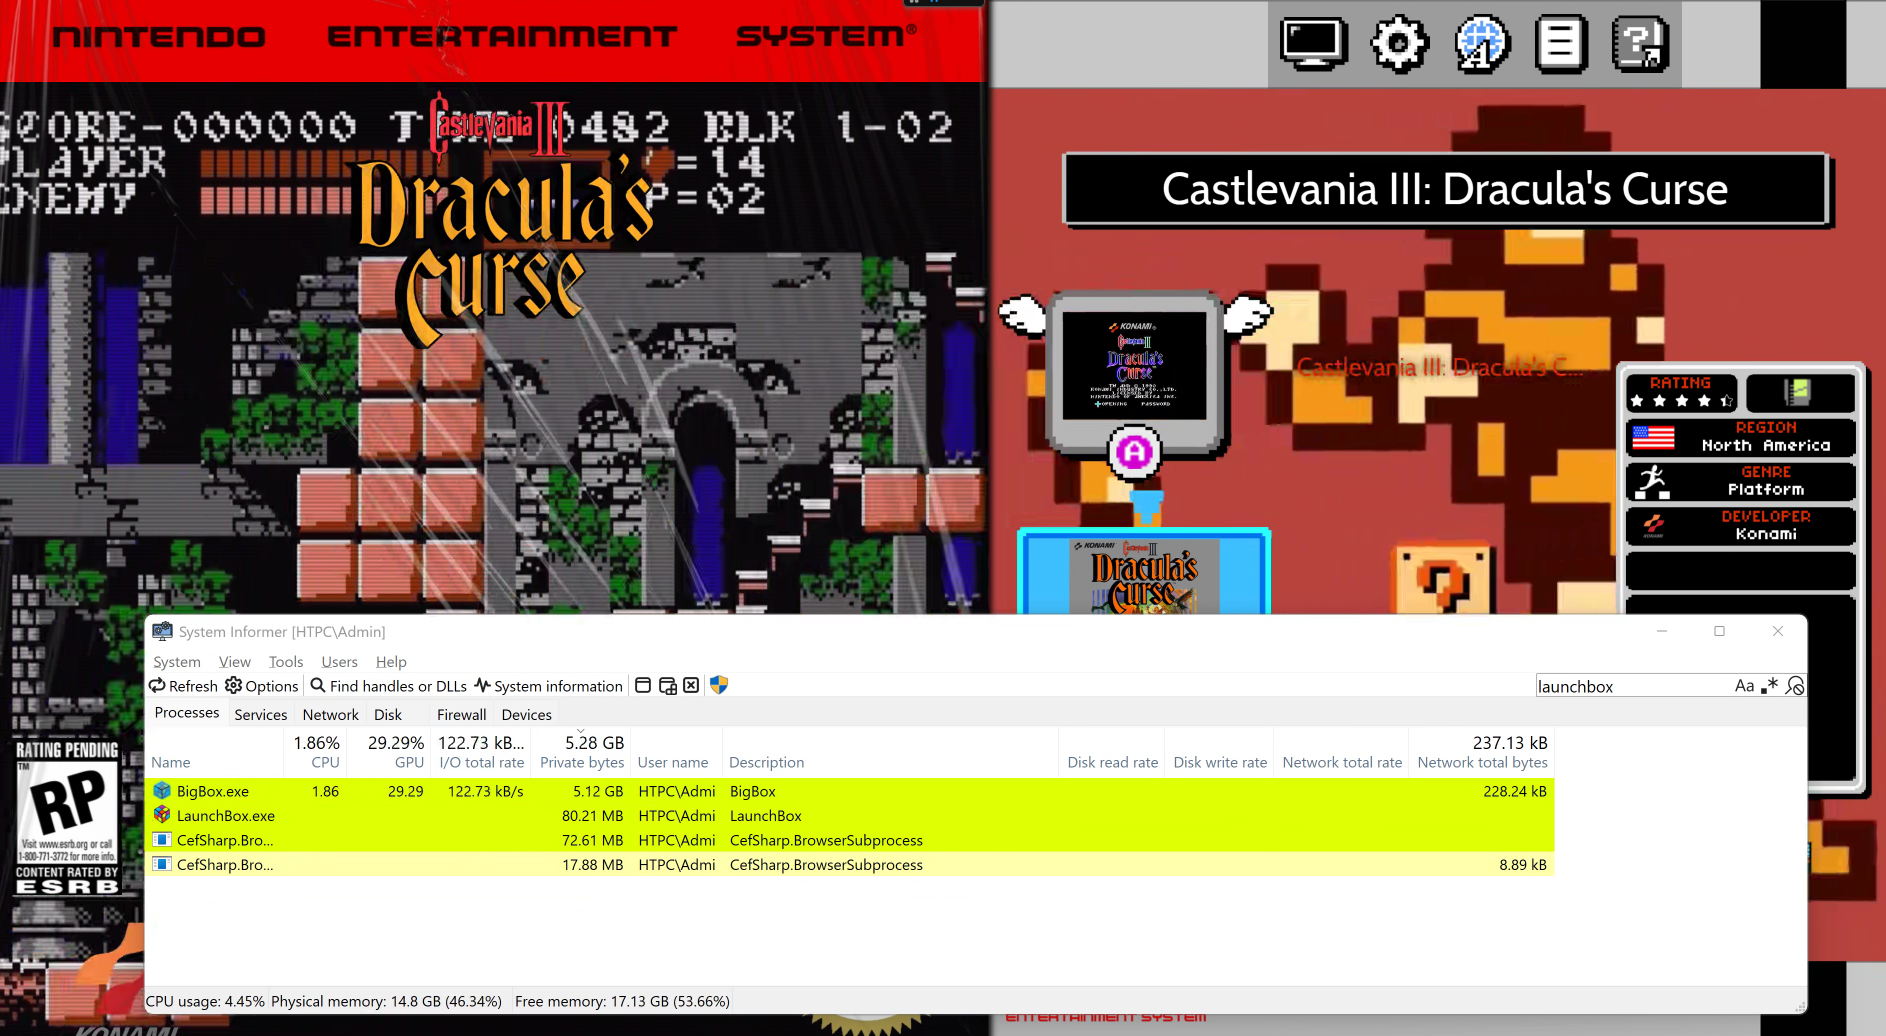Select the LaunchBox.exe process row
Screen dimensions: 1886x1036
226,816
